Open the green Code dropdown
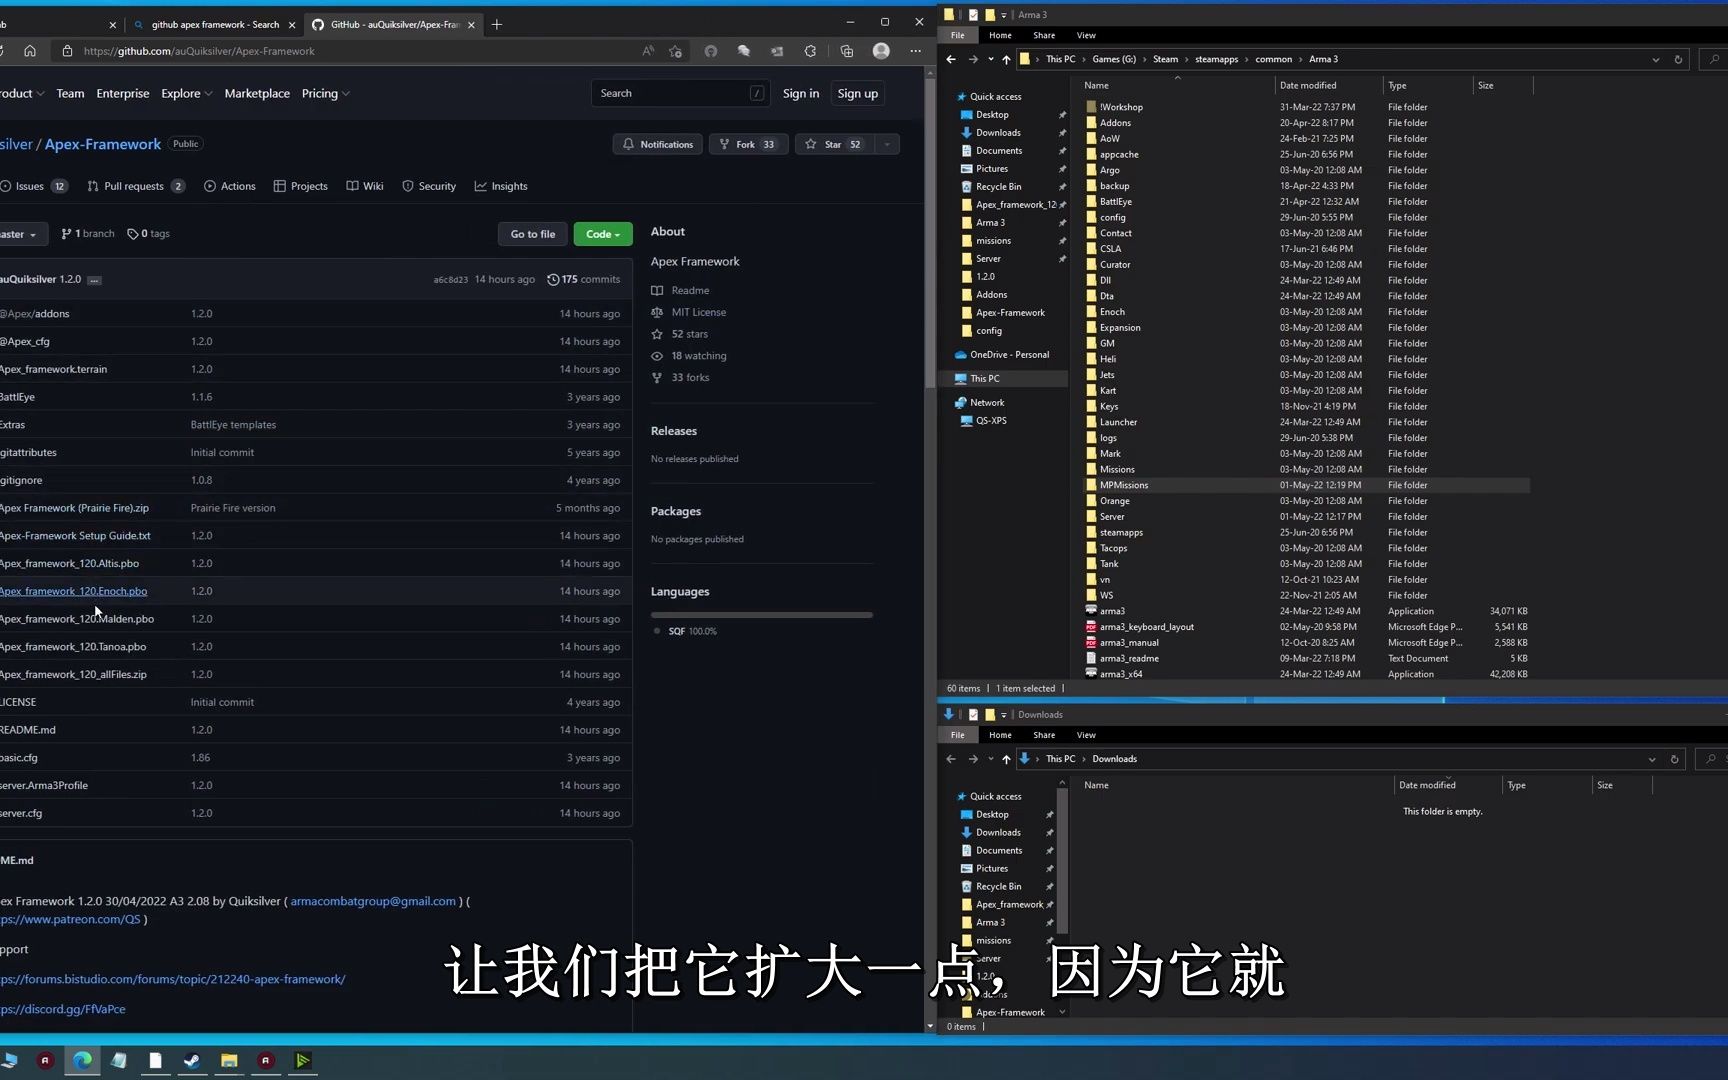The width and height of the screenshot is (1728, 1080). (x=603, y=234)
